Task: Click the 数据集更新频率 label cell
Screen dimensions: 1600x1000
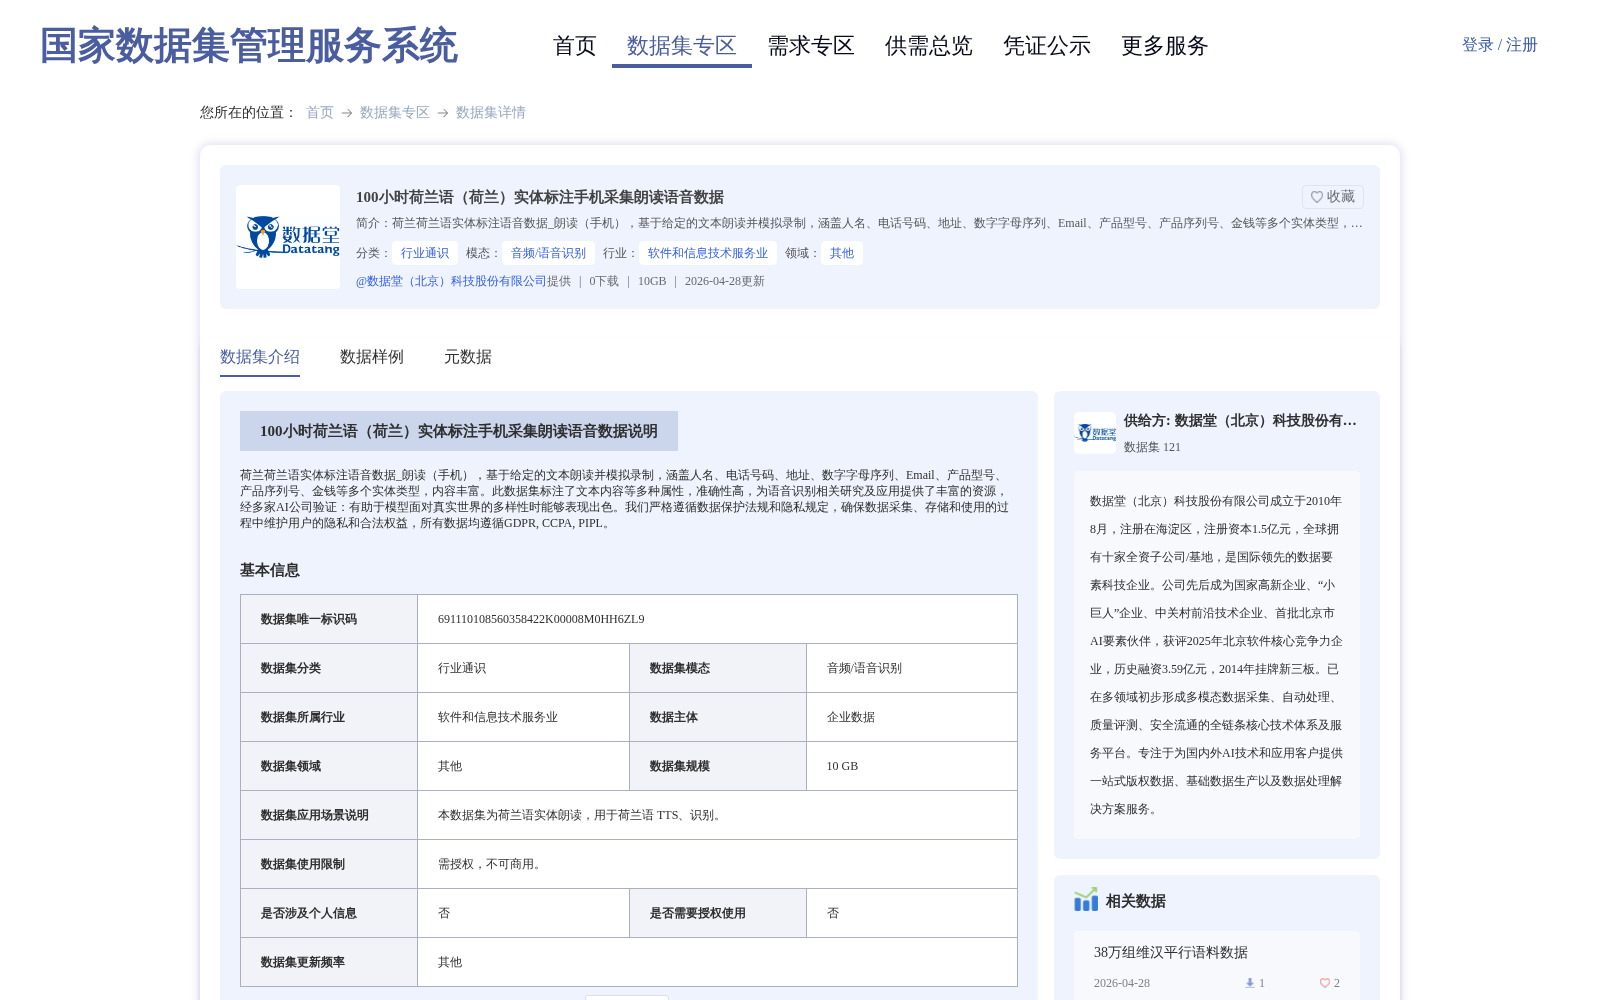Action: tap(329, 962)
